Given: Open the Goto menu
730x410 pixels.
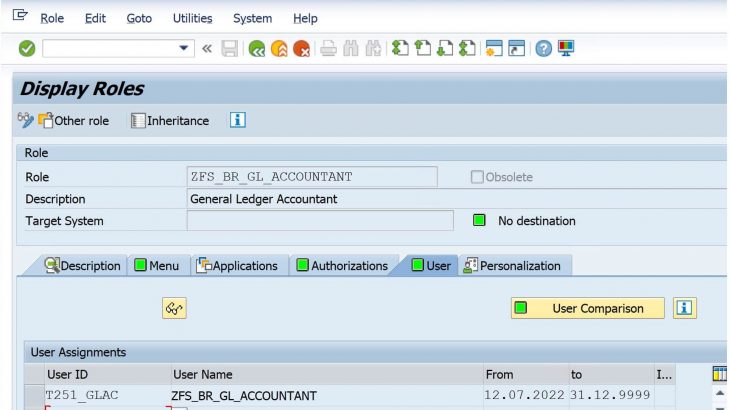Looking at the screenshot, I should coord(139,18).
